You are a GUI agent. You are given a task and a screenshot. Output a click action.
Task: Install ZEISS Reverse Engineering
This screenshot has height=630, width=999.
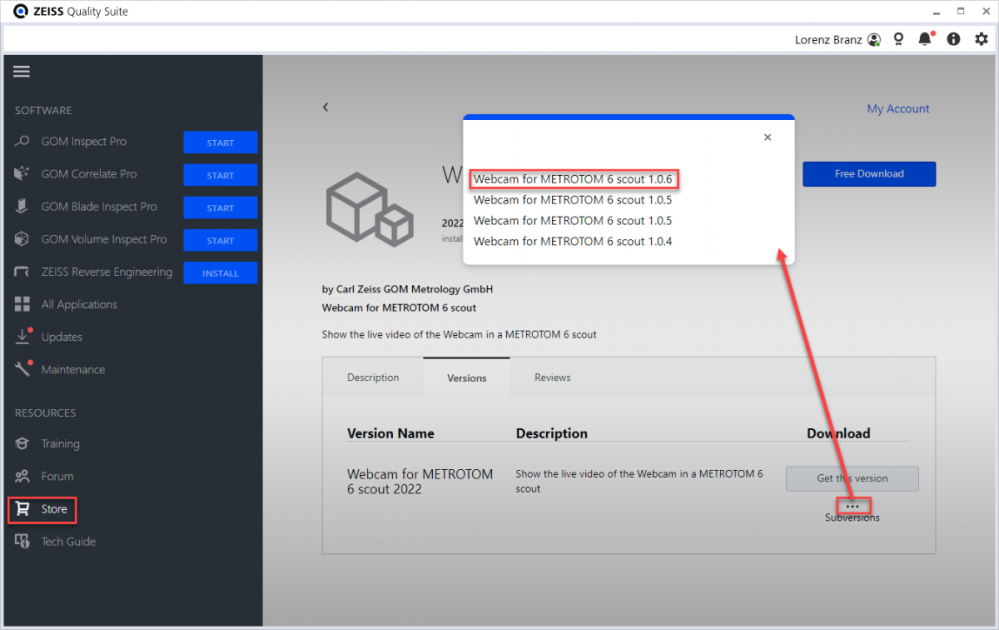click(x=220, y=273)
